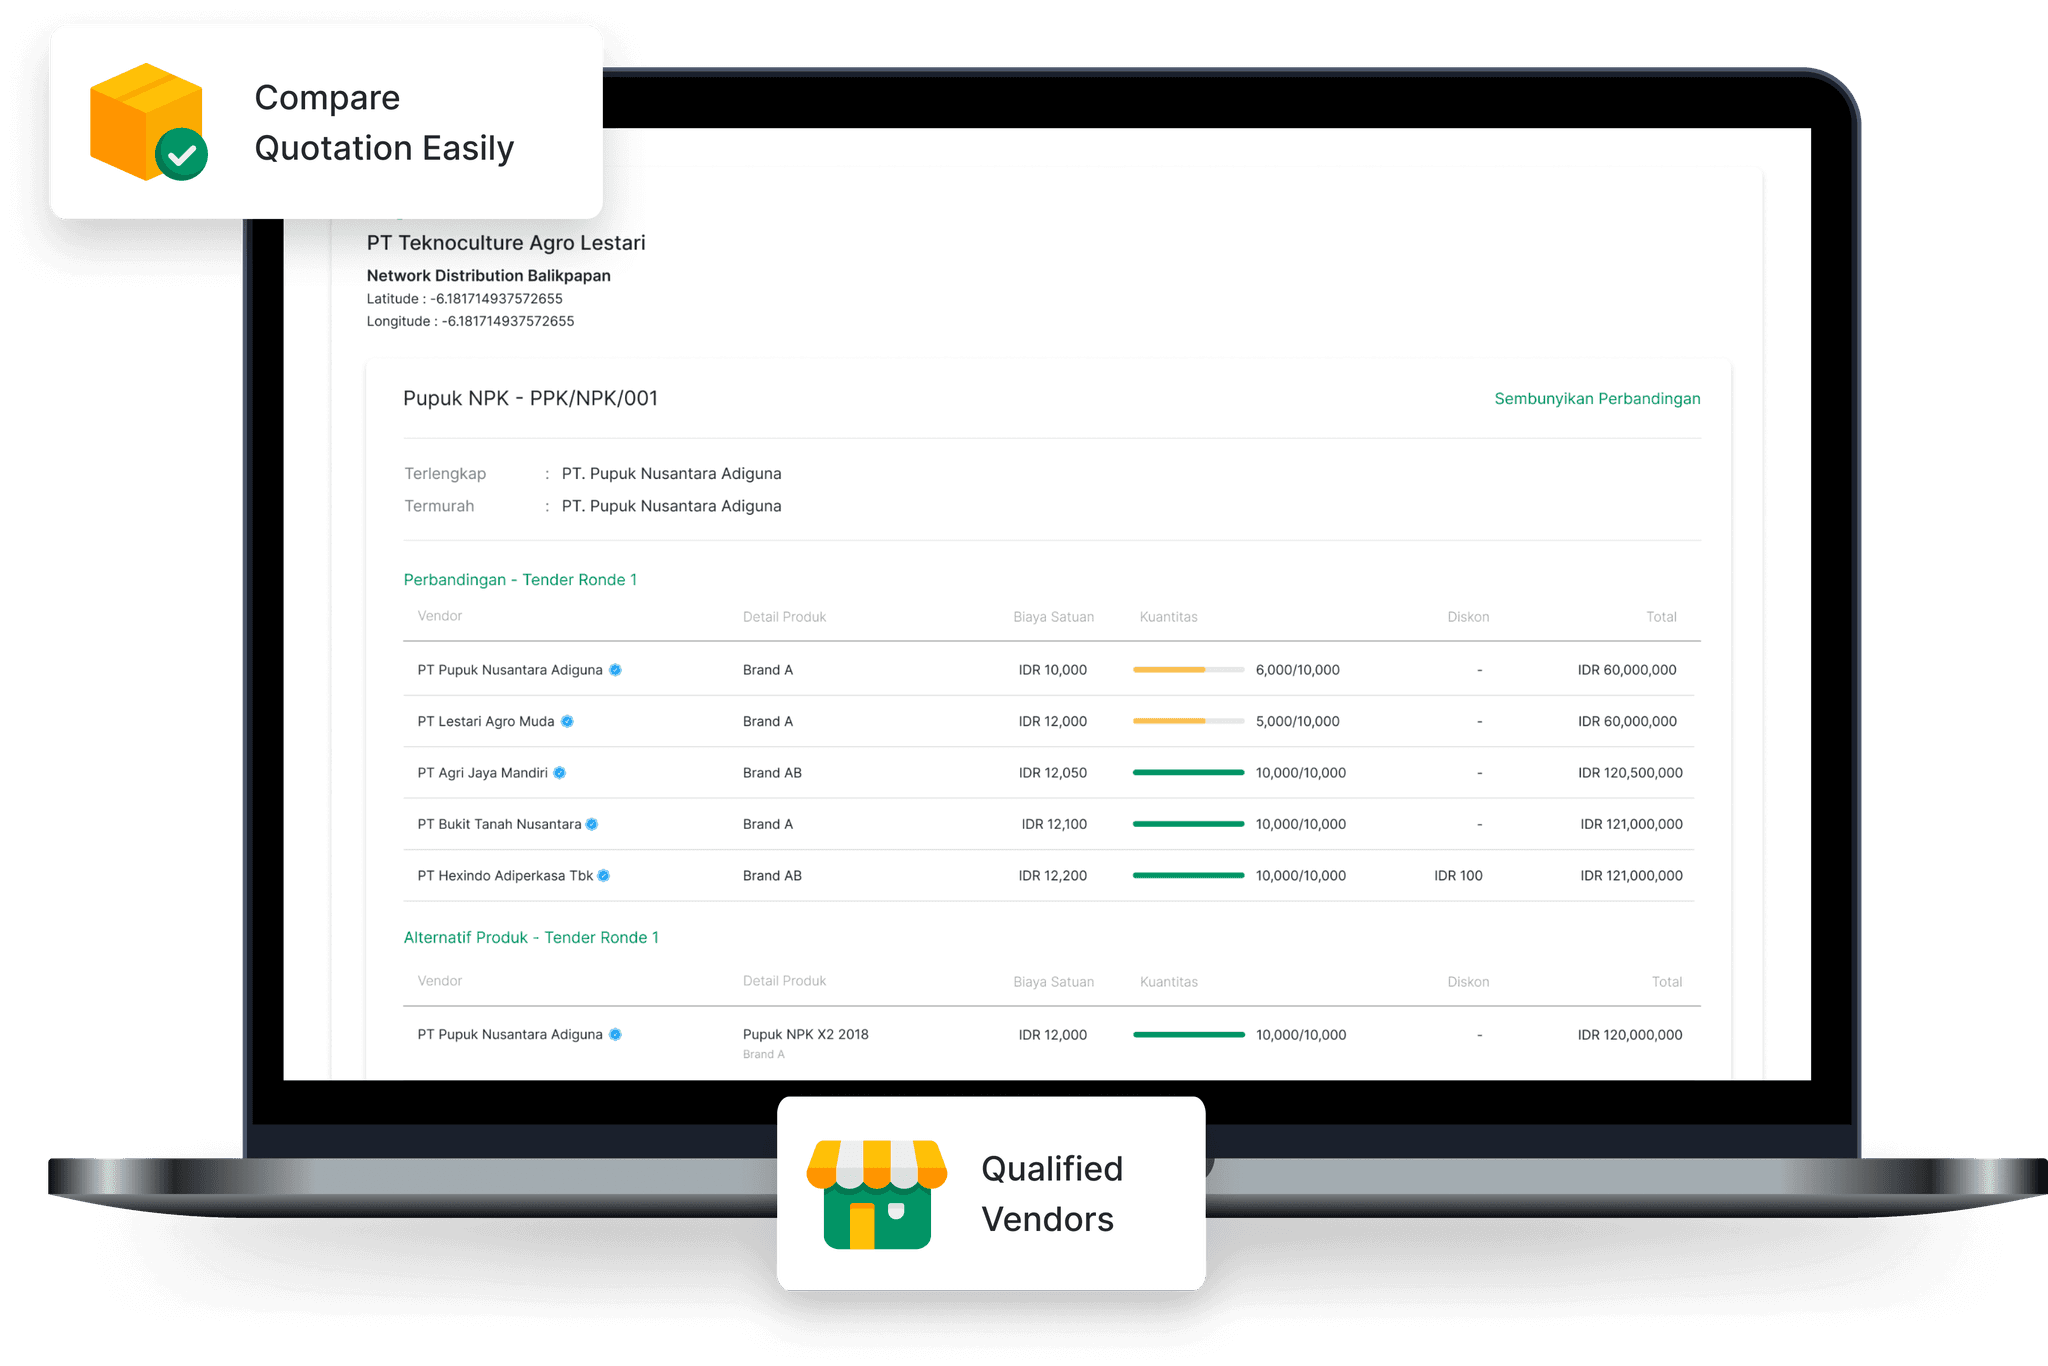Click total IDR 120,000,000
2048x1366 pixels.
1630,1035
